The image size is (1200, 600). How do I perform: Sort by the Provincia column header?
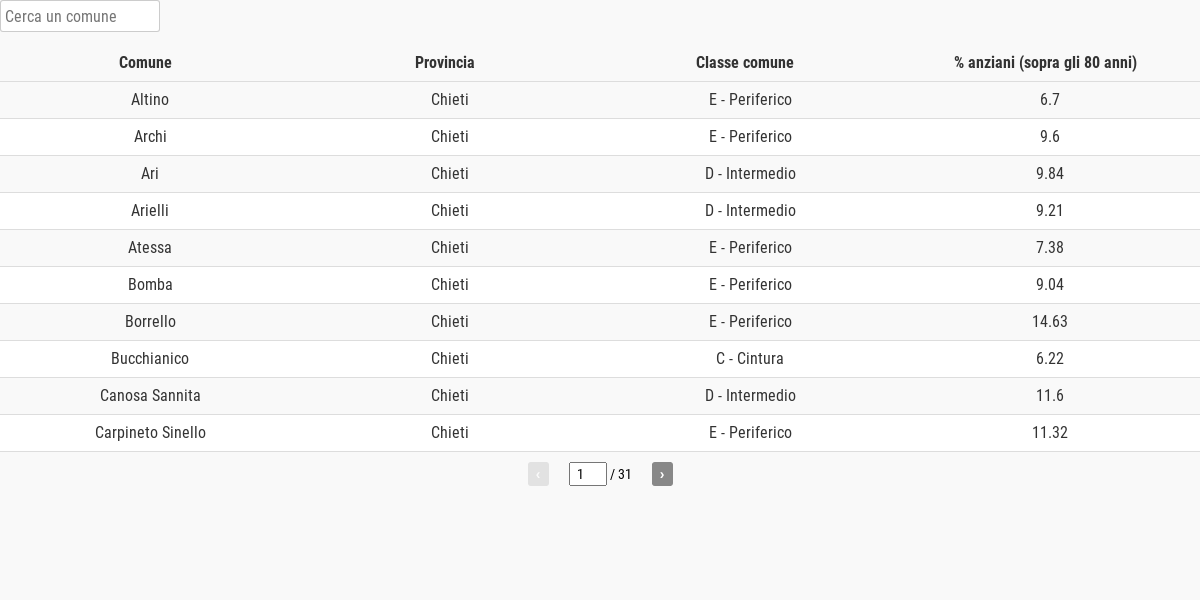tap(445, 62)
